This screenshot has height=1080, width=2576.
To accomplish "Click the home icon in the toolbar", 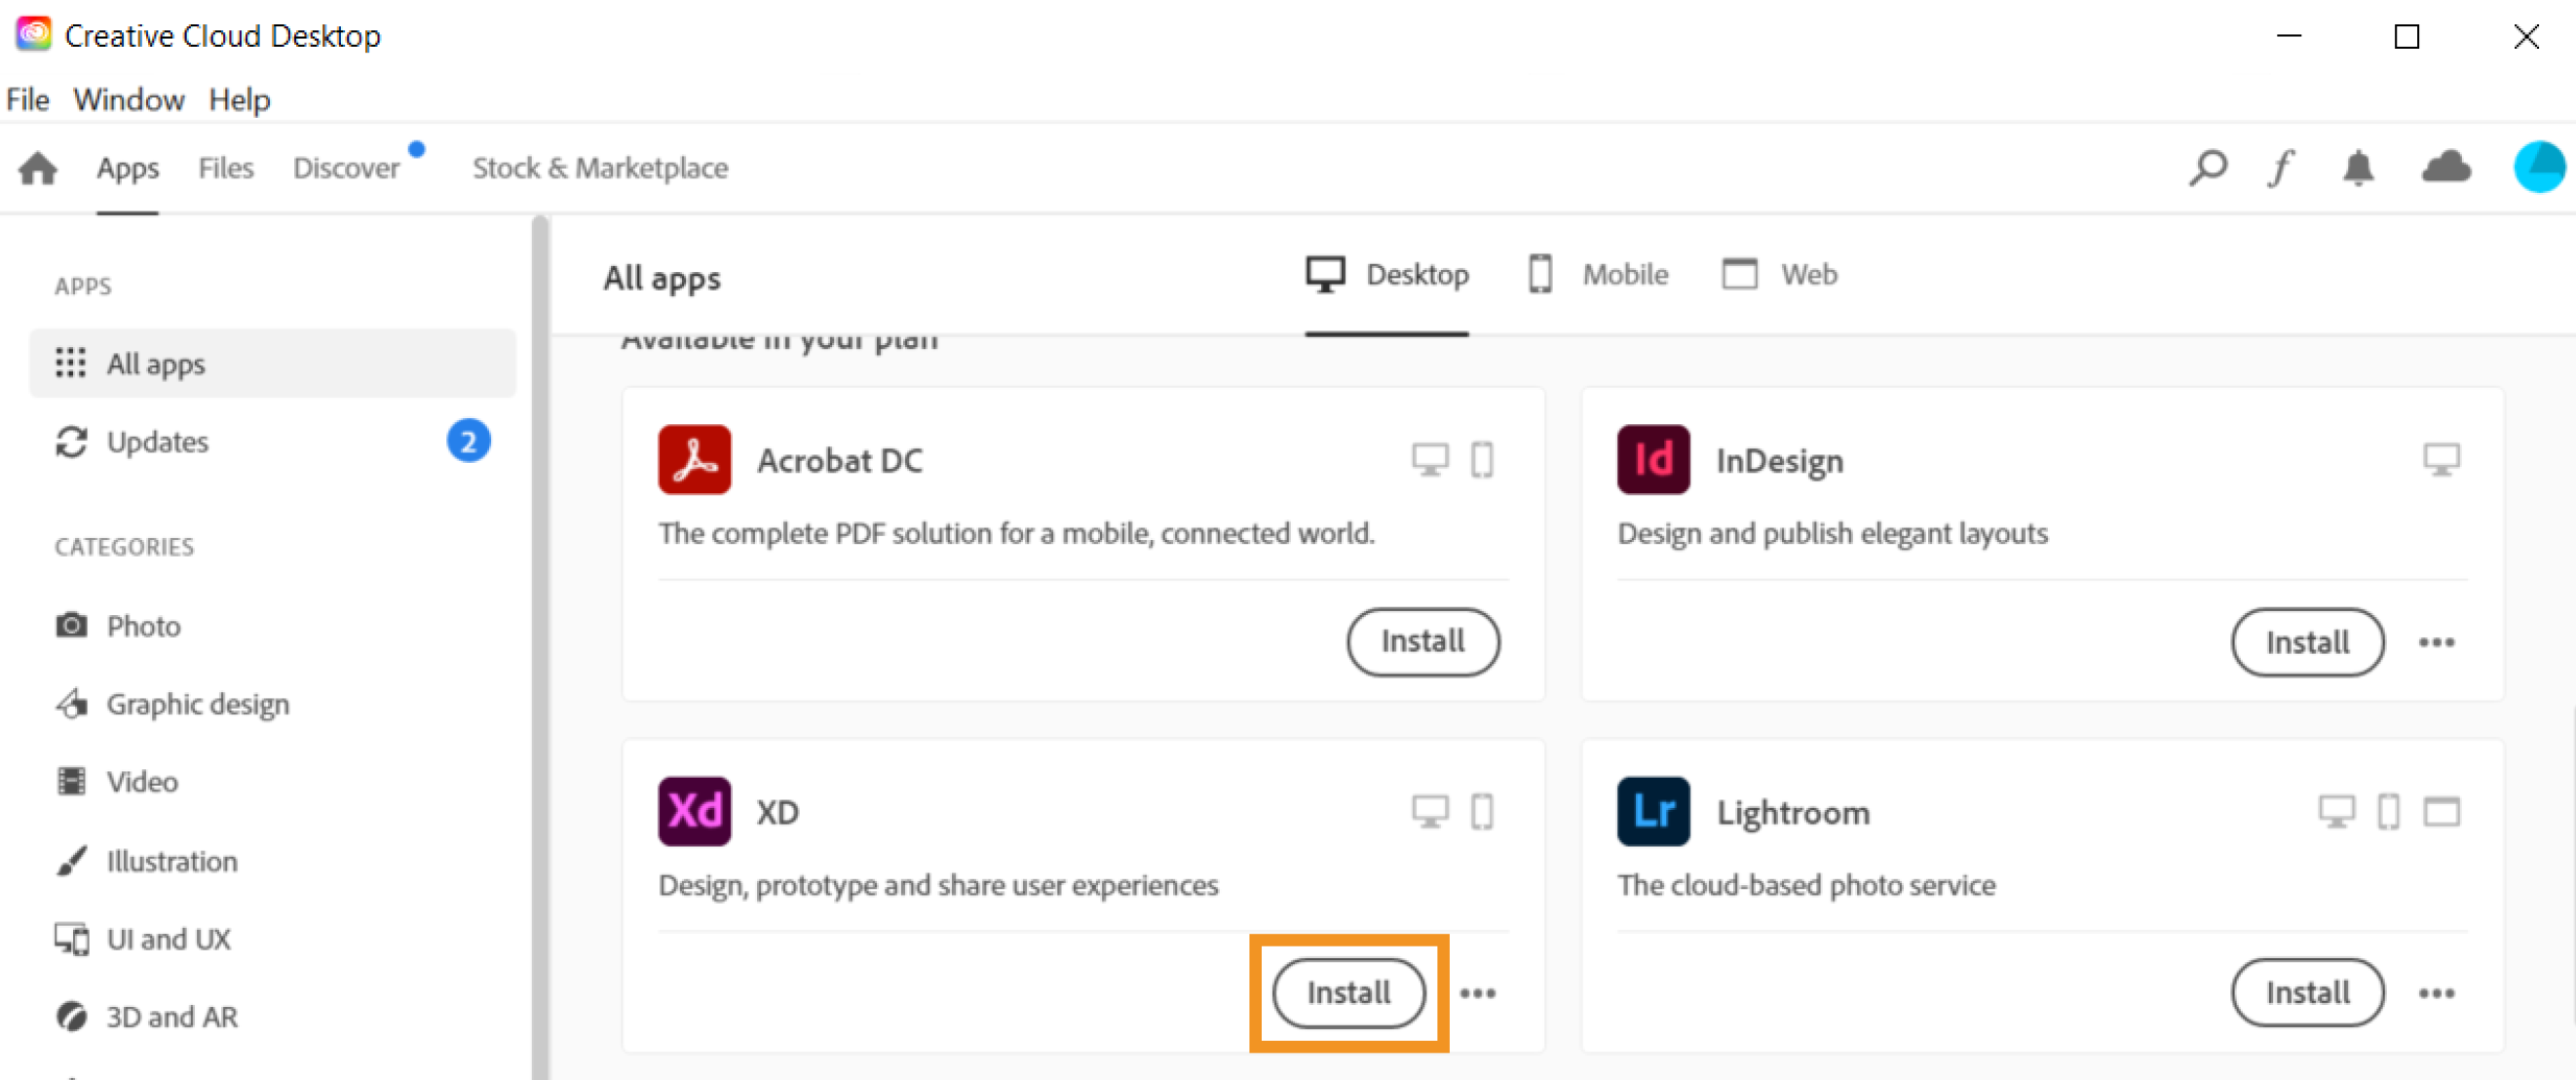I will [x=35, y=167].
